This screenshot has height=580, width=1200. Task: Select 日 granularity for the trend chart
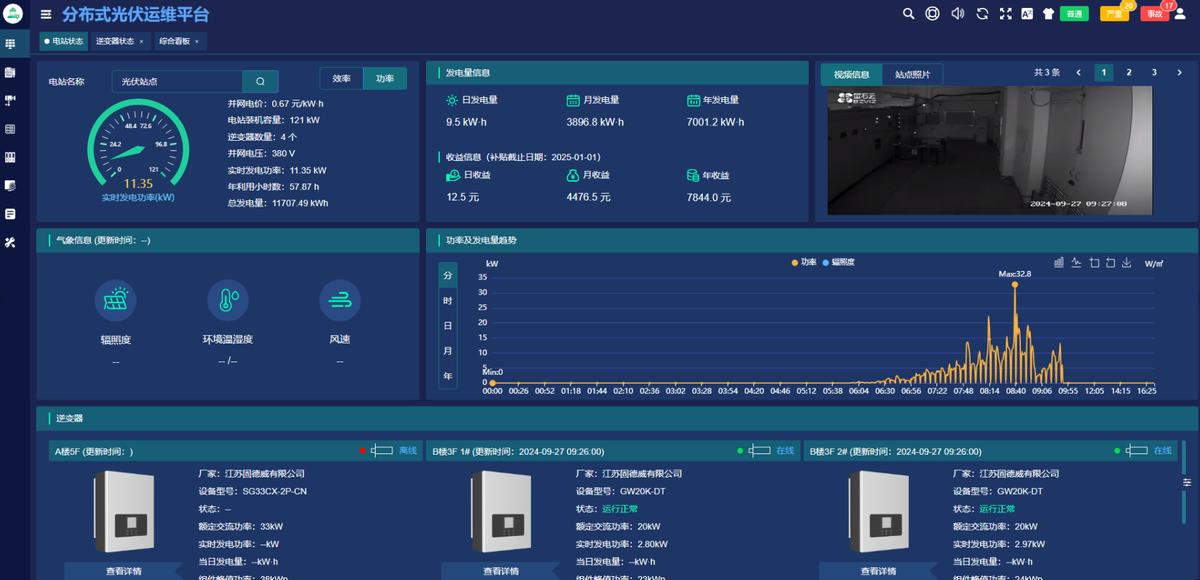point(447,327)
